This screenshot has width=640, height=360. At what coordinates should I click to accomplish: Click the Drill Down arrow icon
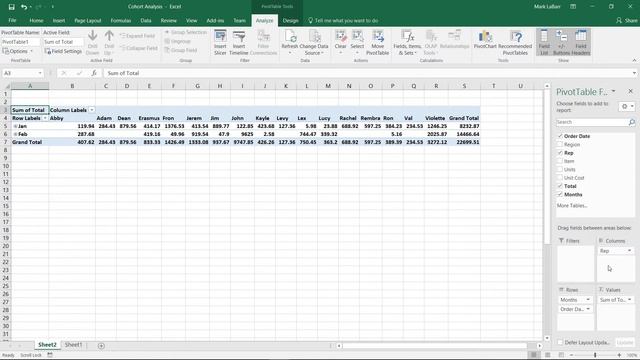pyautogui.click(x=93, y=36)
